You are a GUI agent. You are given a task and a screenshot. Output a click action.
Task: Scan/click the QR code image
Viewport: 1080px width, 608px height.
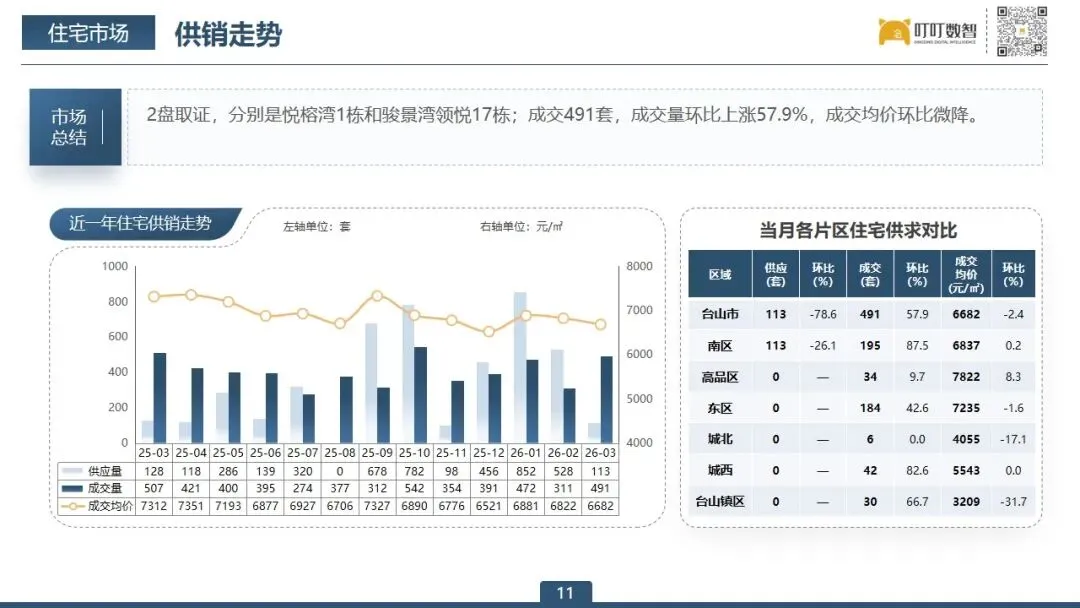pyautogui.click(x=1022, y=31)
